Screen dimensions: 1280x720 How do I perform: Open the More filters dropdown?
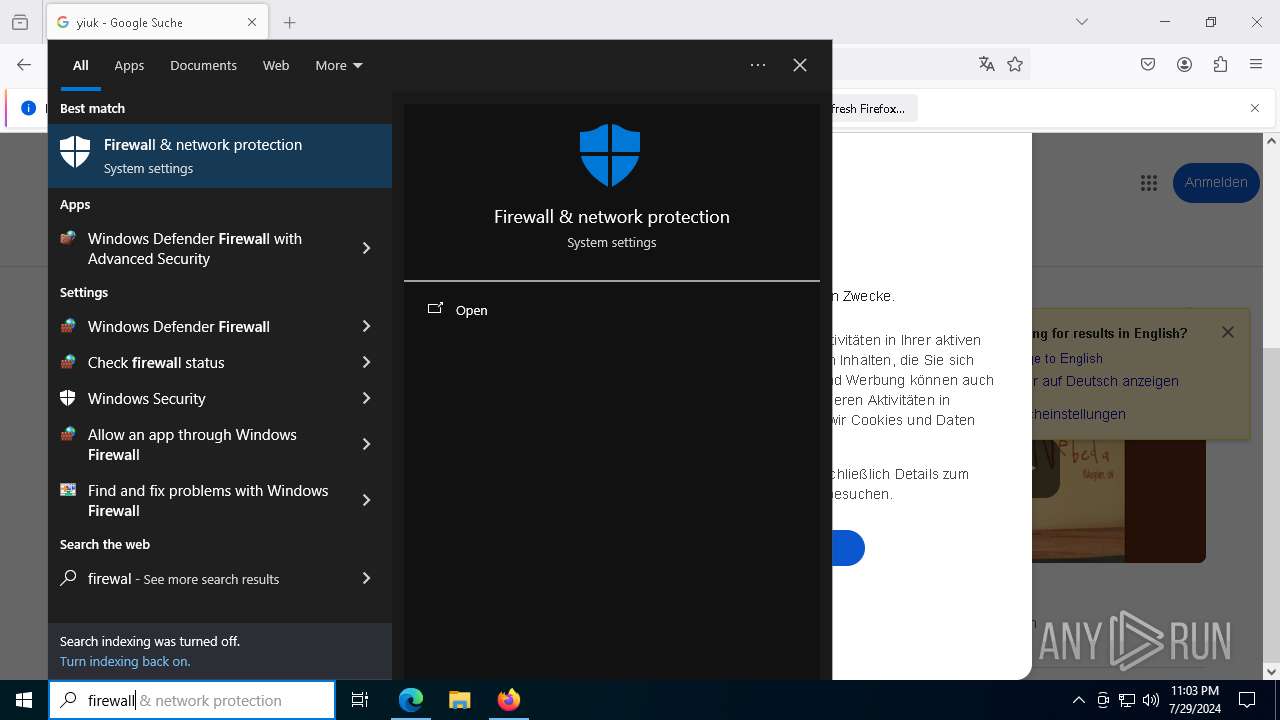tap(339, 65)
